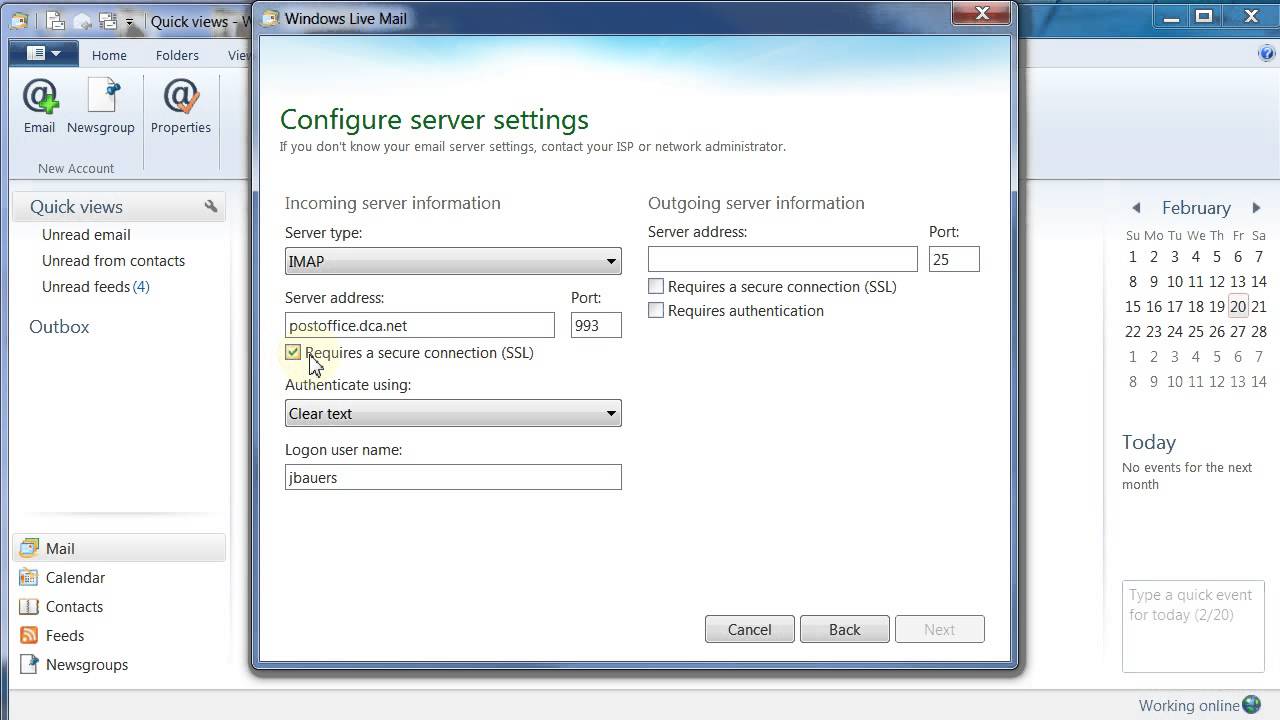Click the Logon user name field
Image resolution: width=1280 pixels, height=720 pixels.
453,477
